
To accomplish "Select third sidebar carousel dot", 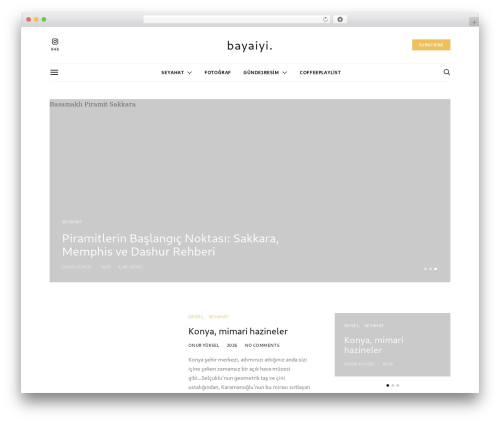I will tap(398, 385).
